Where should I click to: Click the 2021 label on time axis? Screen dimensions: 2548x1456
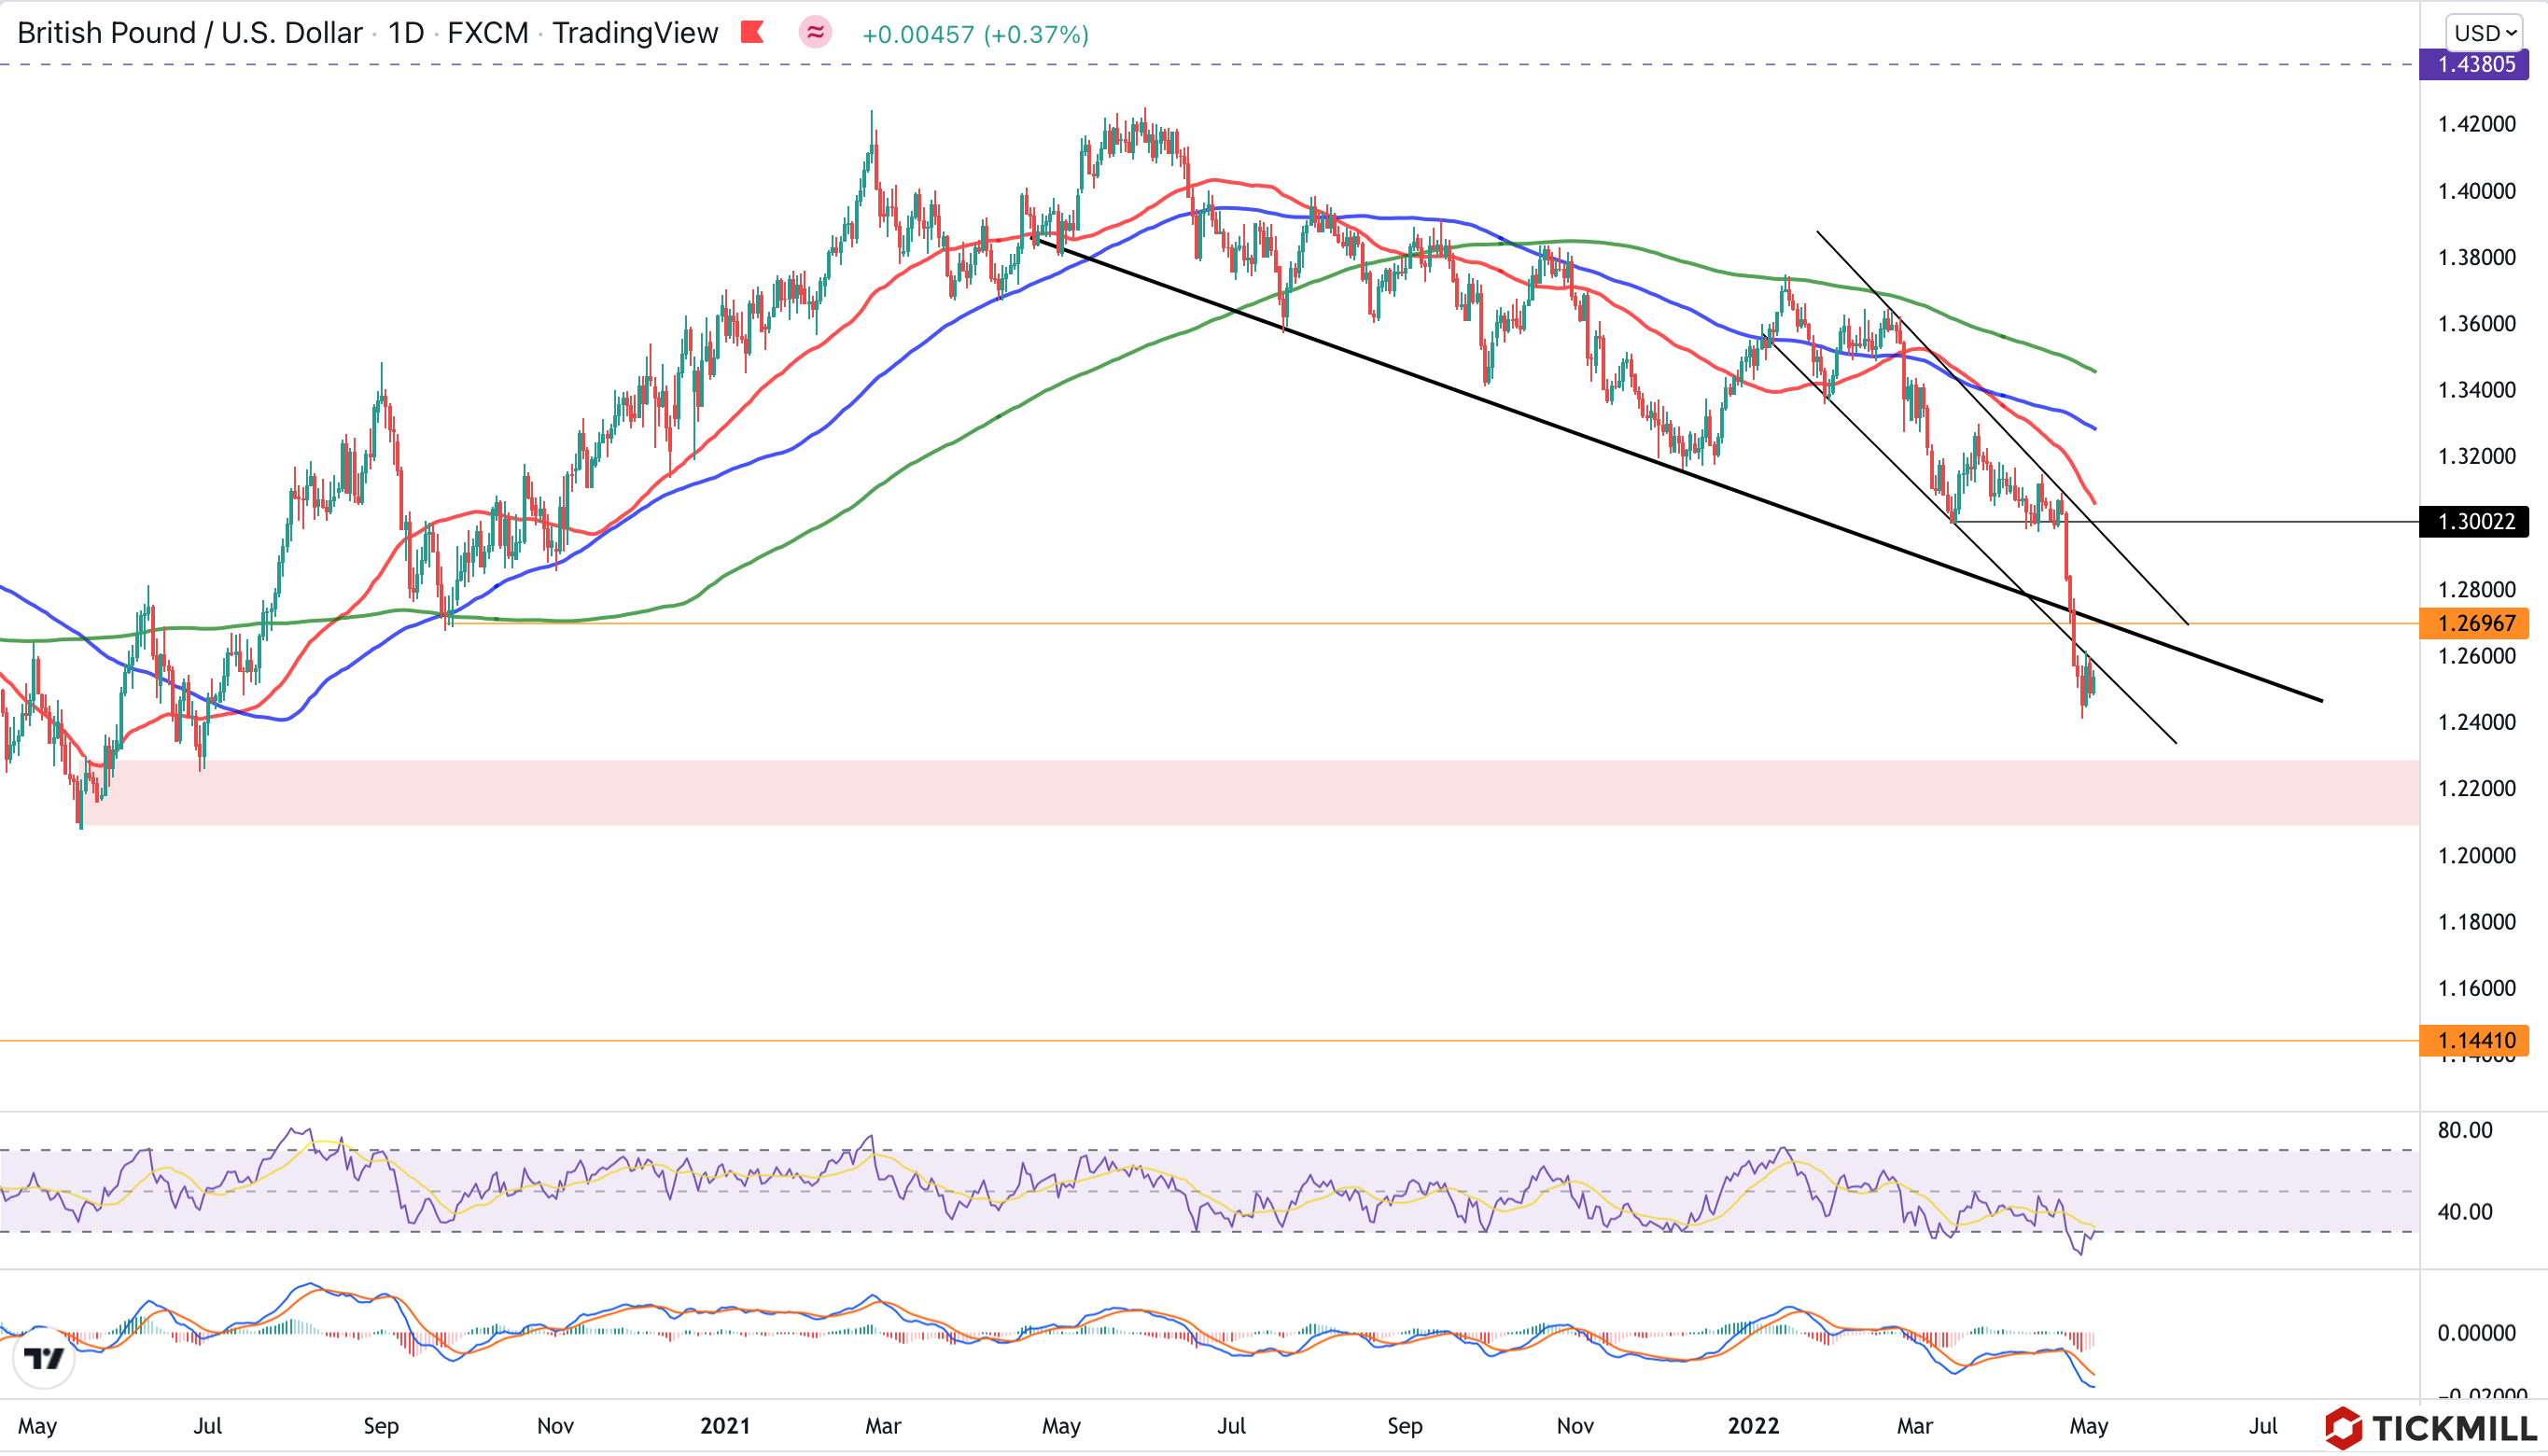click(x=725, y=1426)
